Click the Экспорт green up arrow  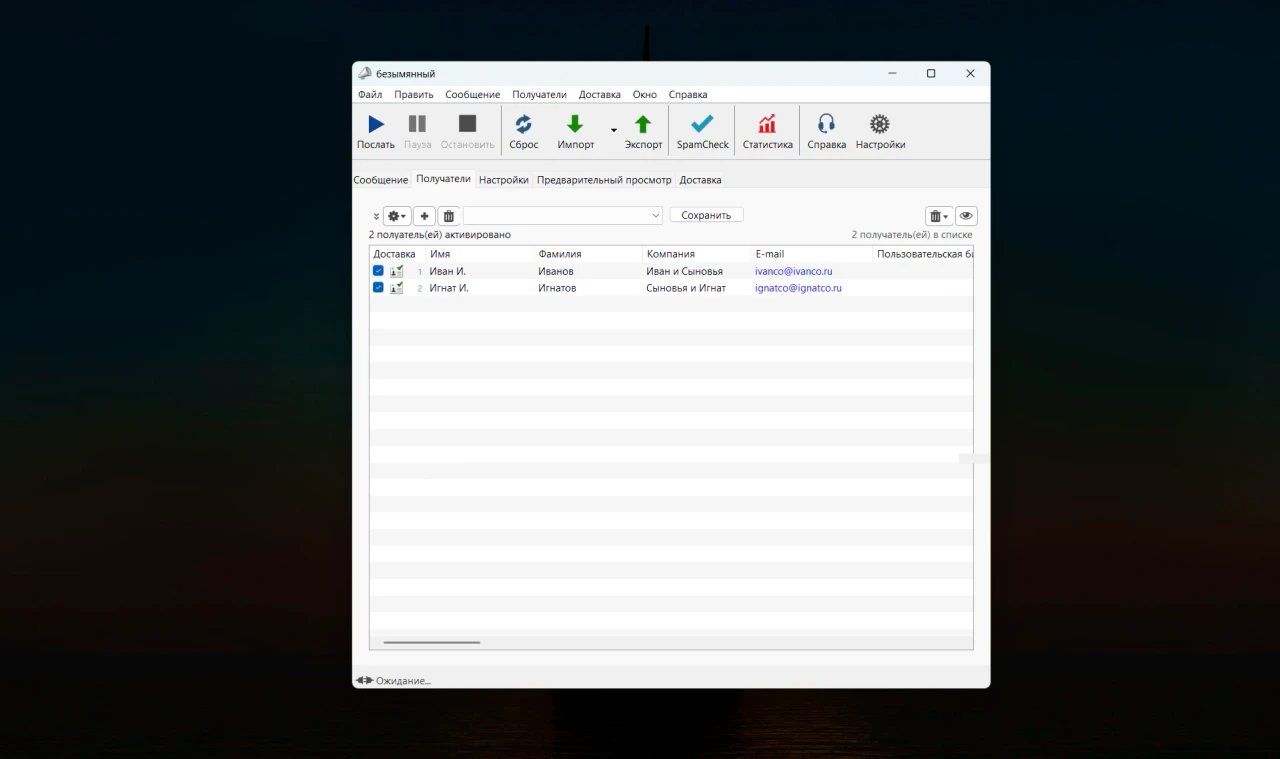(643, 124)
